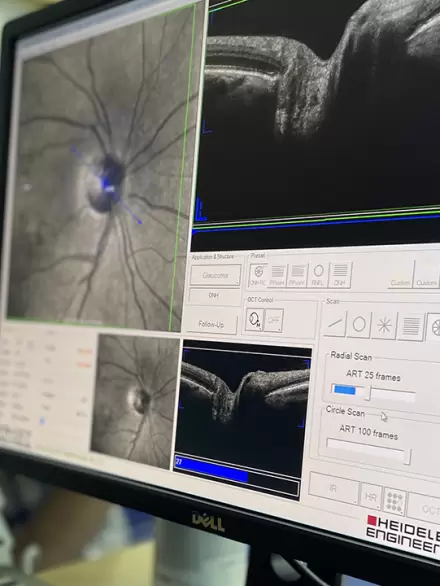Select the ONH-RC preset icon
Screen dimensions: 440x586
tap(258, 275)
